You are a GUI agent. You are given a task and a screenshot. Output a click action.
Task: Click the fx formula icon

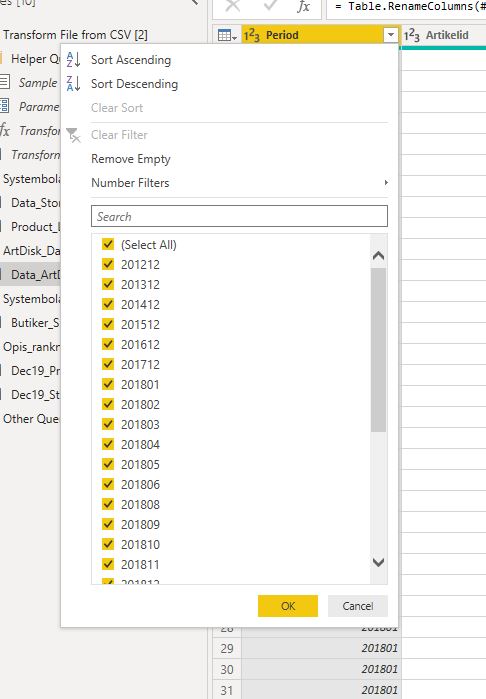(304, 6)
